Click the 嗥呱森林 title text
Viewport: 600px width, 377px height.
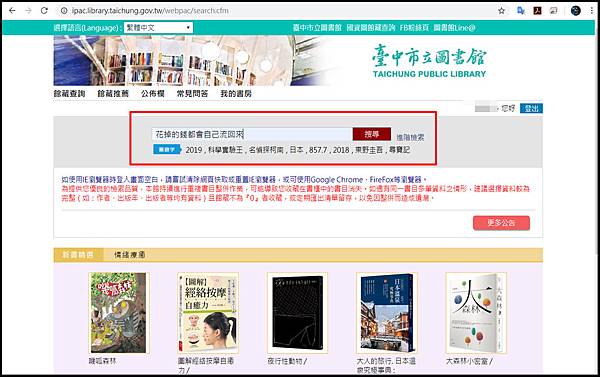(x=102, y=361)
